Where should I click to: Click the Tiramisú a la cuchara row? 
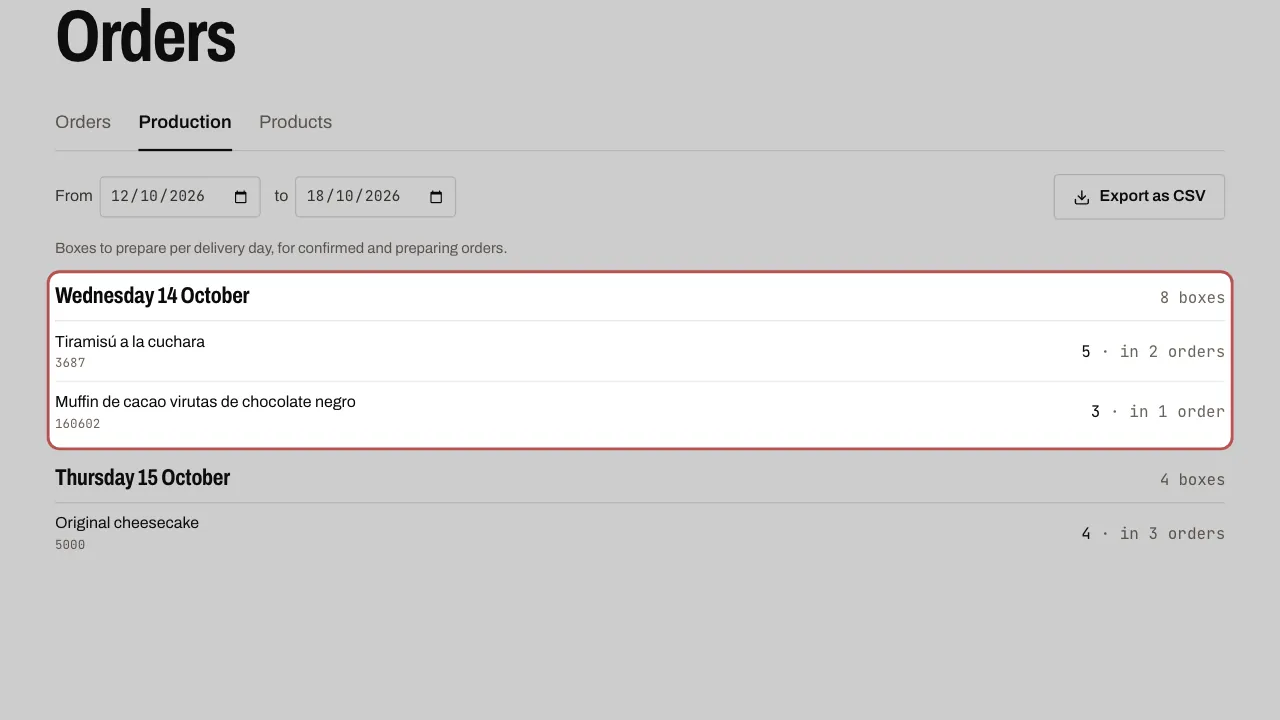click(640, 351)
